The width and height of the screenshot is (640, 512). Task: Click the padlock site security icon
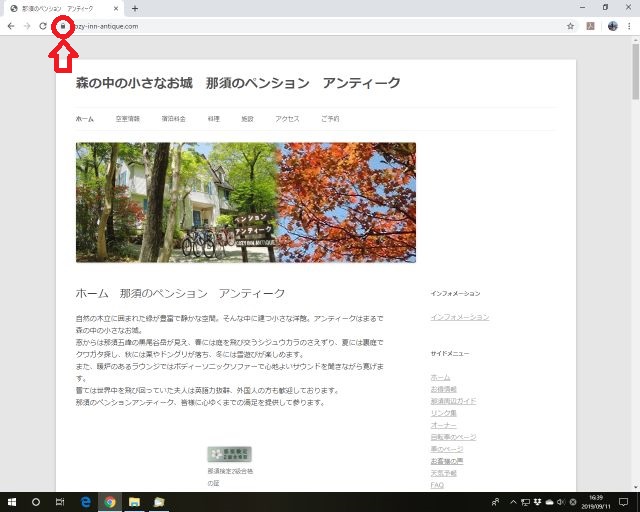tap(63, 26)
